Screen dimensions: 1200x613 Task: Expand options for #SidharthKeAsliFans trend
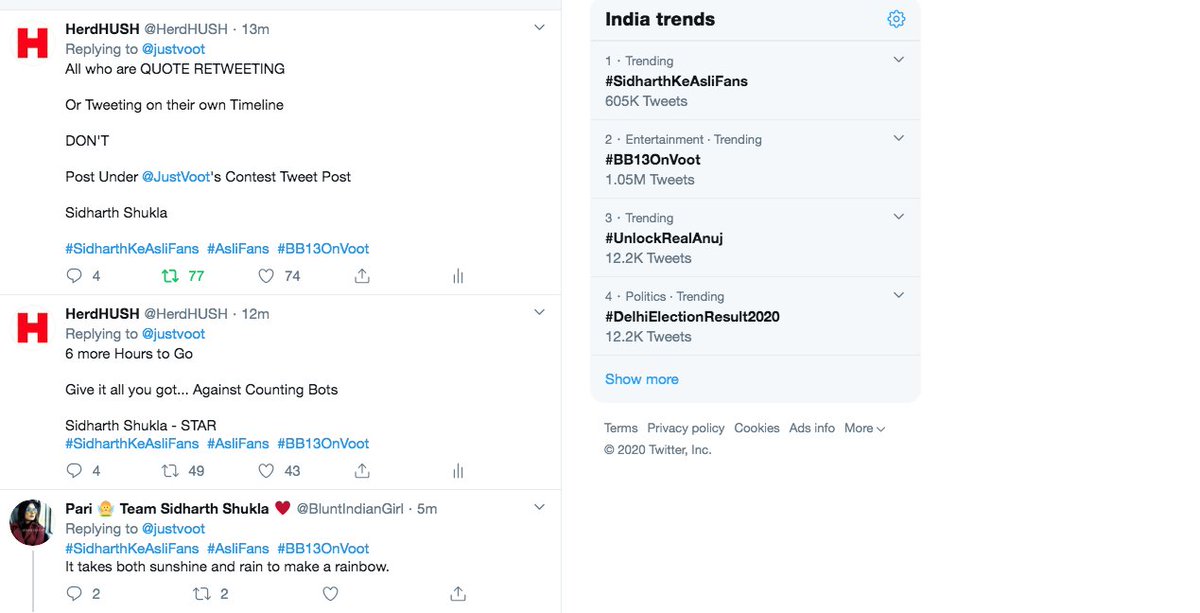click(898, 60)
